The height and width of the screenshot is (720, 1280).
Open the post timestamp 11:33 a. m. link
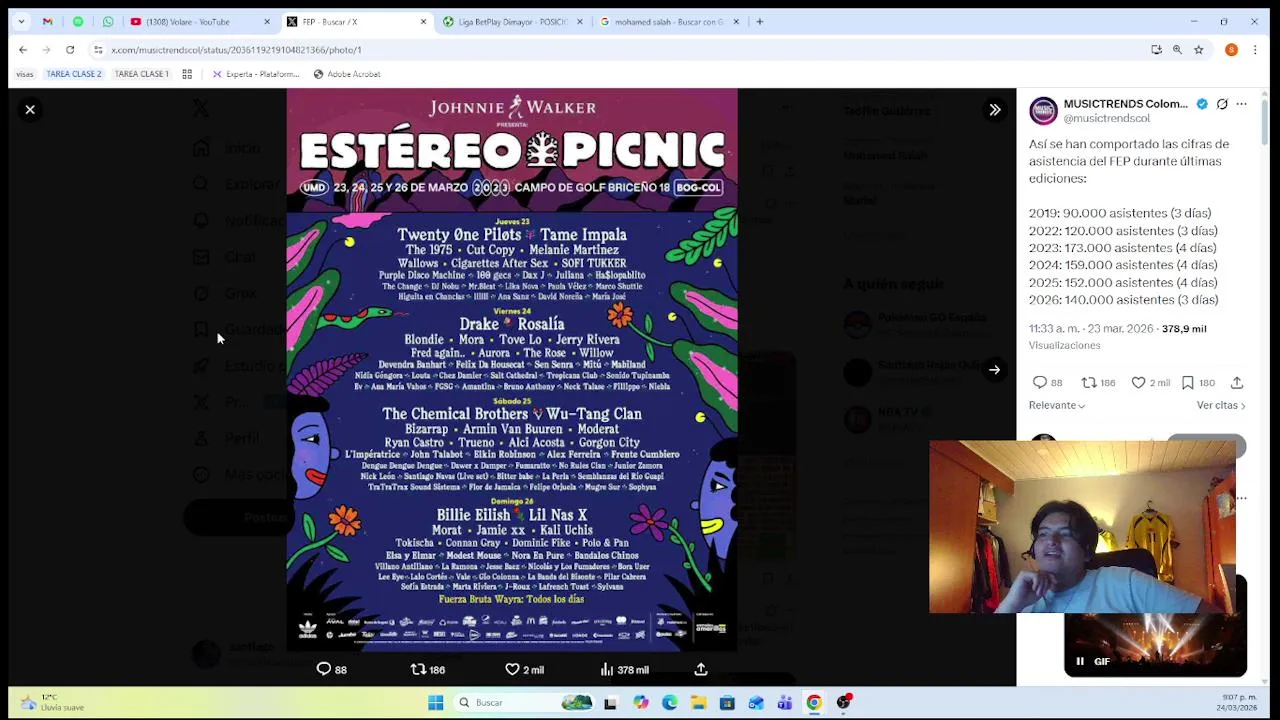coord(1091,328)
